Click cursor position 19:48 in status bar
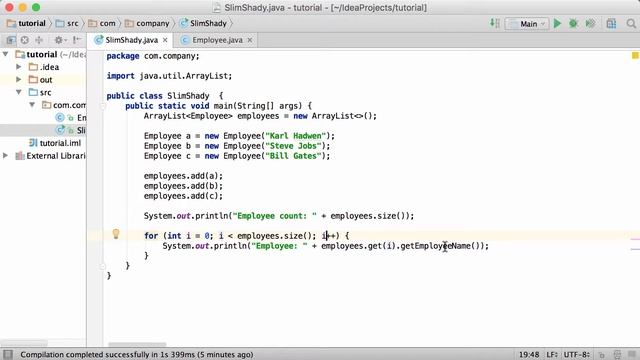The height and width of the screenshot is (360, 640). [x=529, y=355]
